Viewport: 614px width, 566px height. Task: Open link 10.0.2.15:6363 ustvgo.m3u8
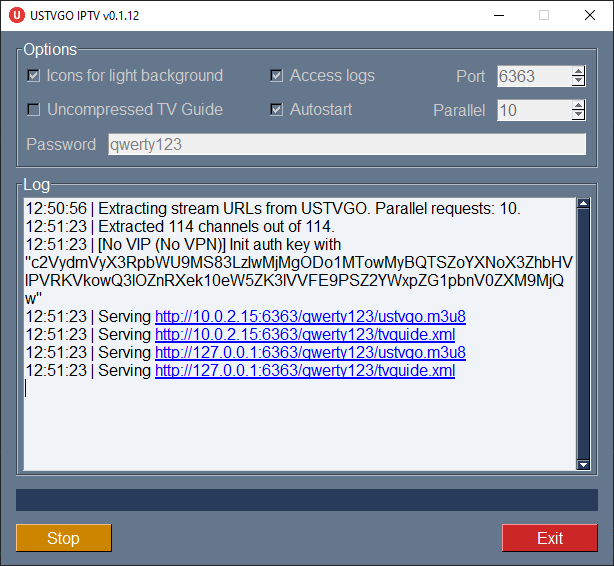tap(310, 316)
